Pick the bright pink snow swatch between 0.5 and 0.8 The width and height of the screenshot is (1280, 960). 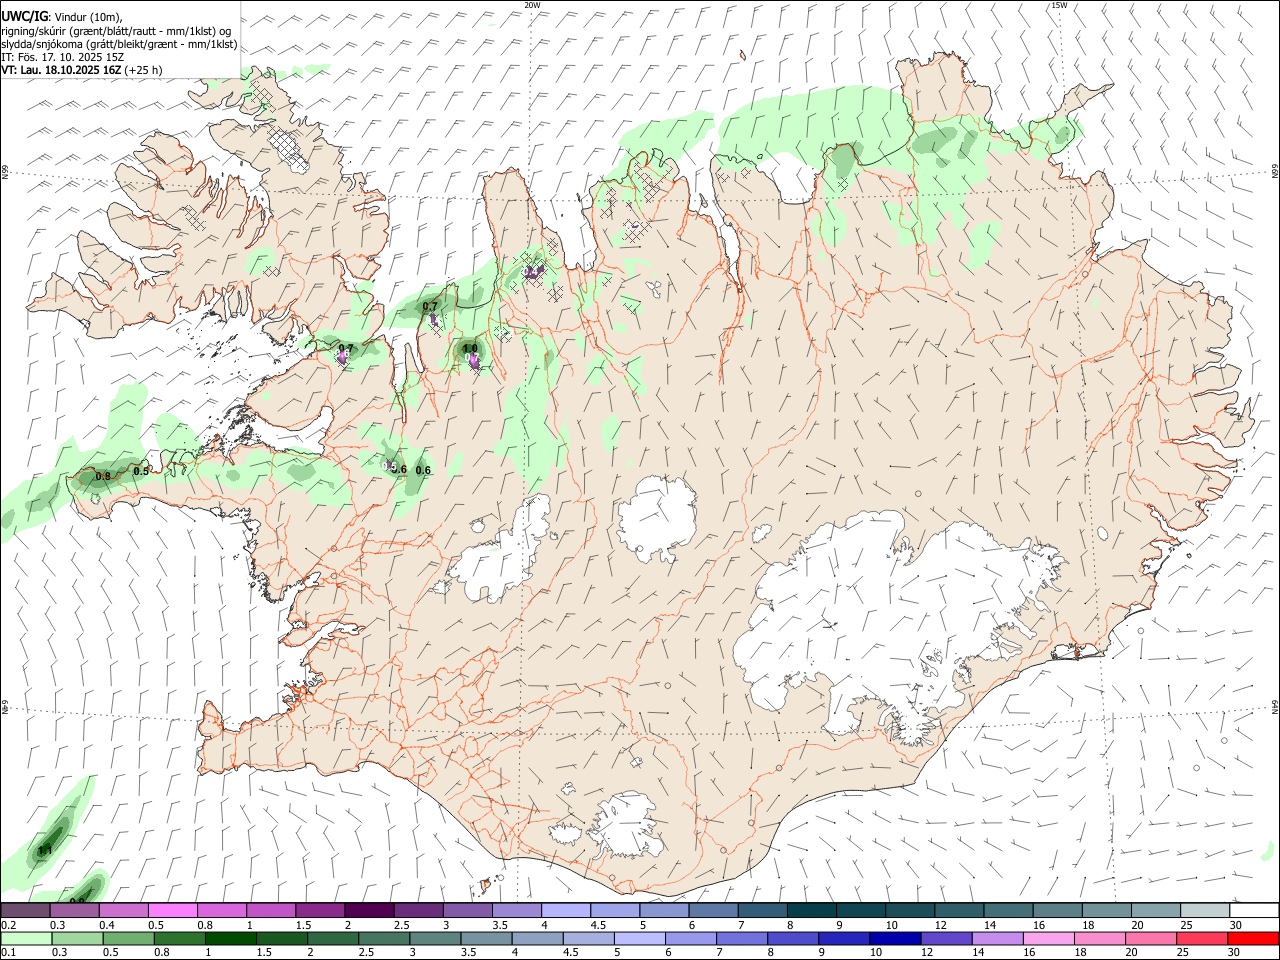173,911
